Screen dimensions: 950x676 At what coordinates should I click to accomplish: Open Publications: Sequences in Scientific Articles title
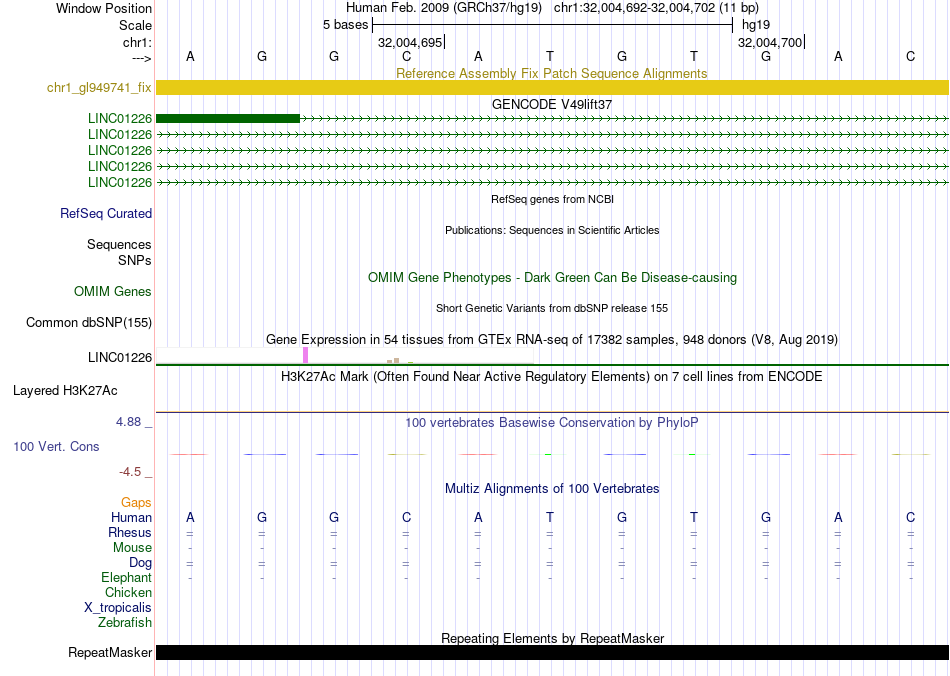[x=552, y=230]
